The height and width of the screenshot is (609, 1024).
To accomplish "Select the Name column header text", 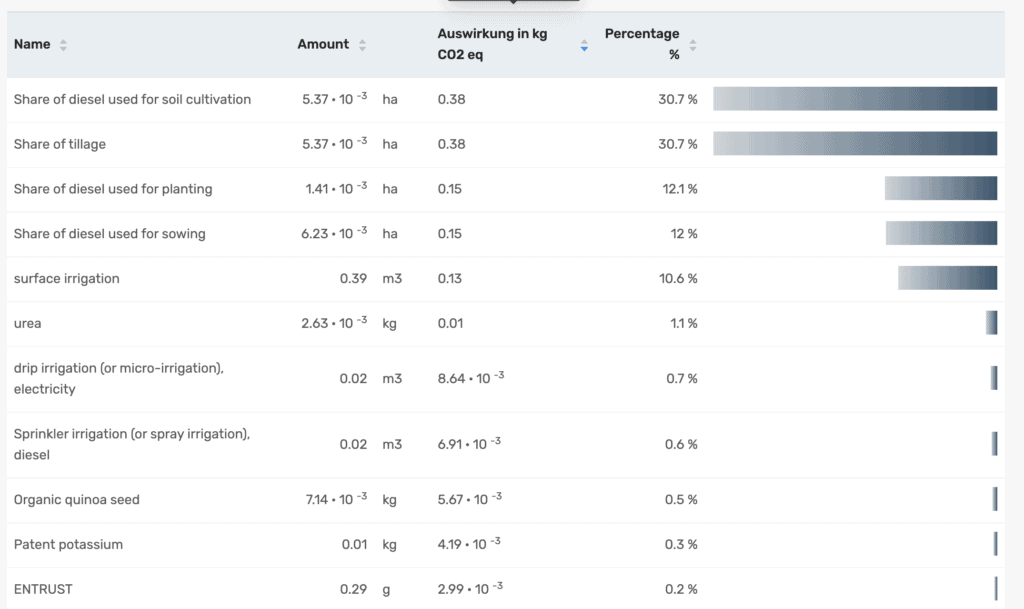I will [x=32, y=44].
